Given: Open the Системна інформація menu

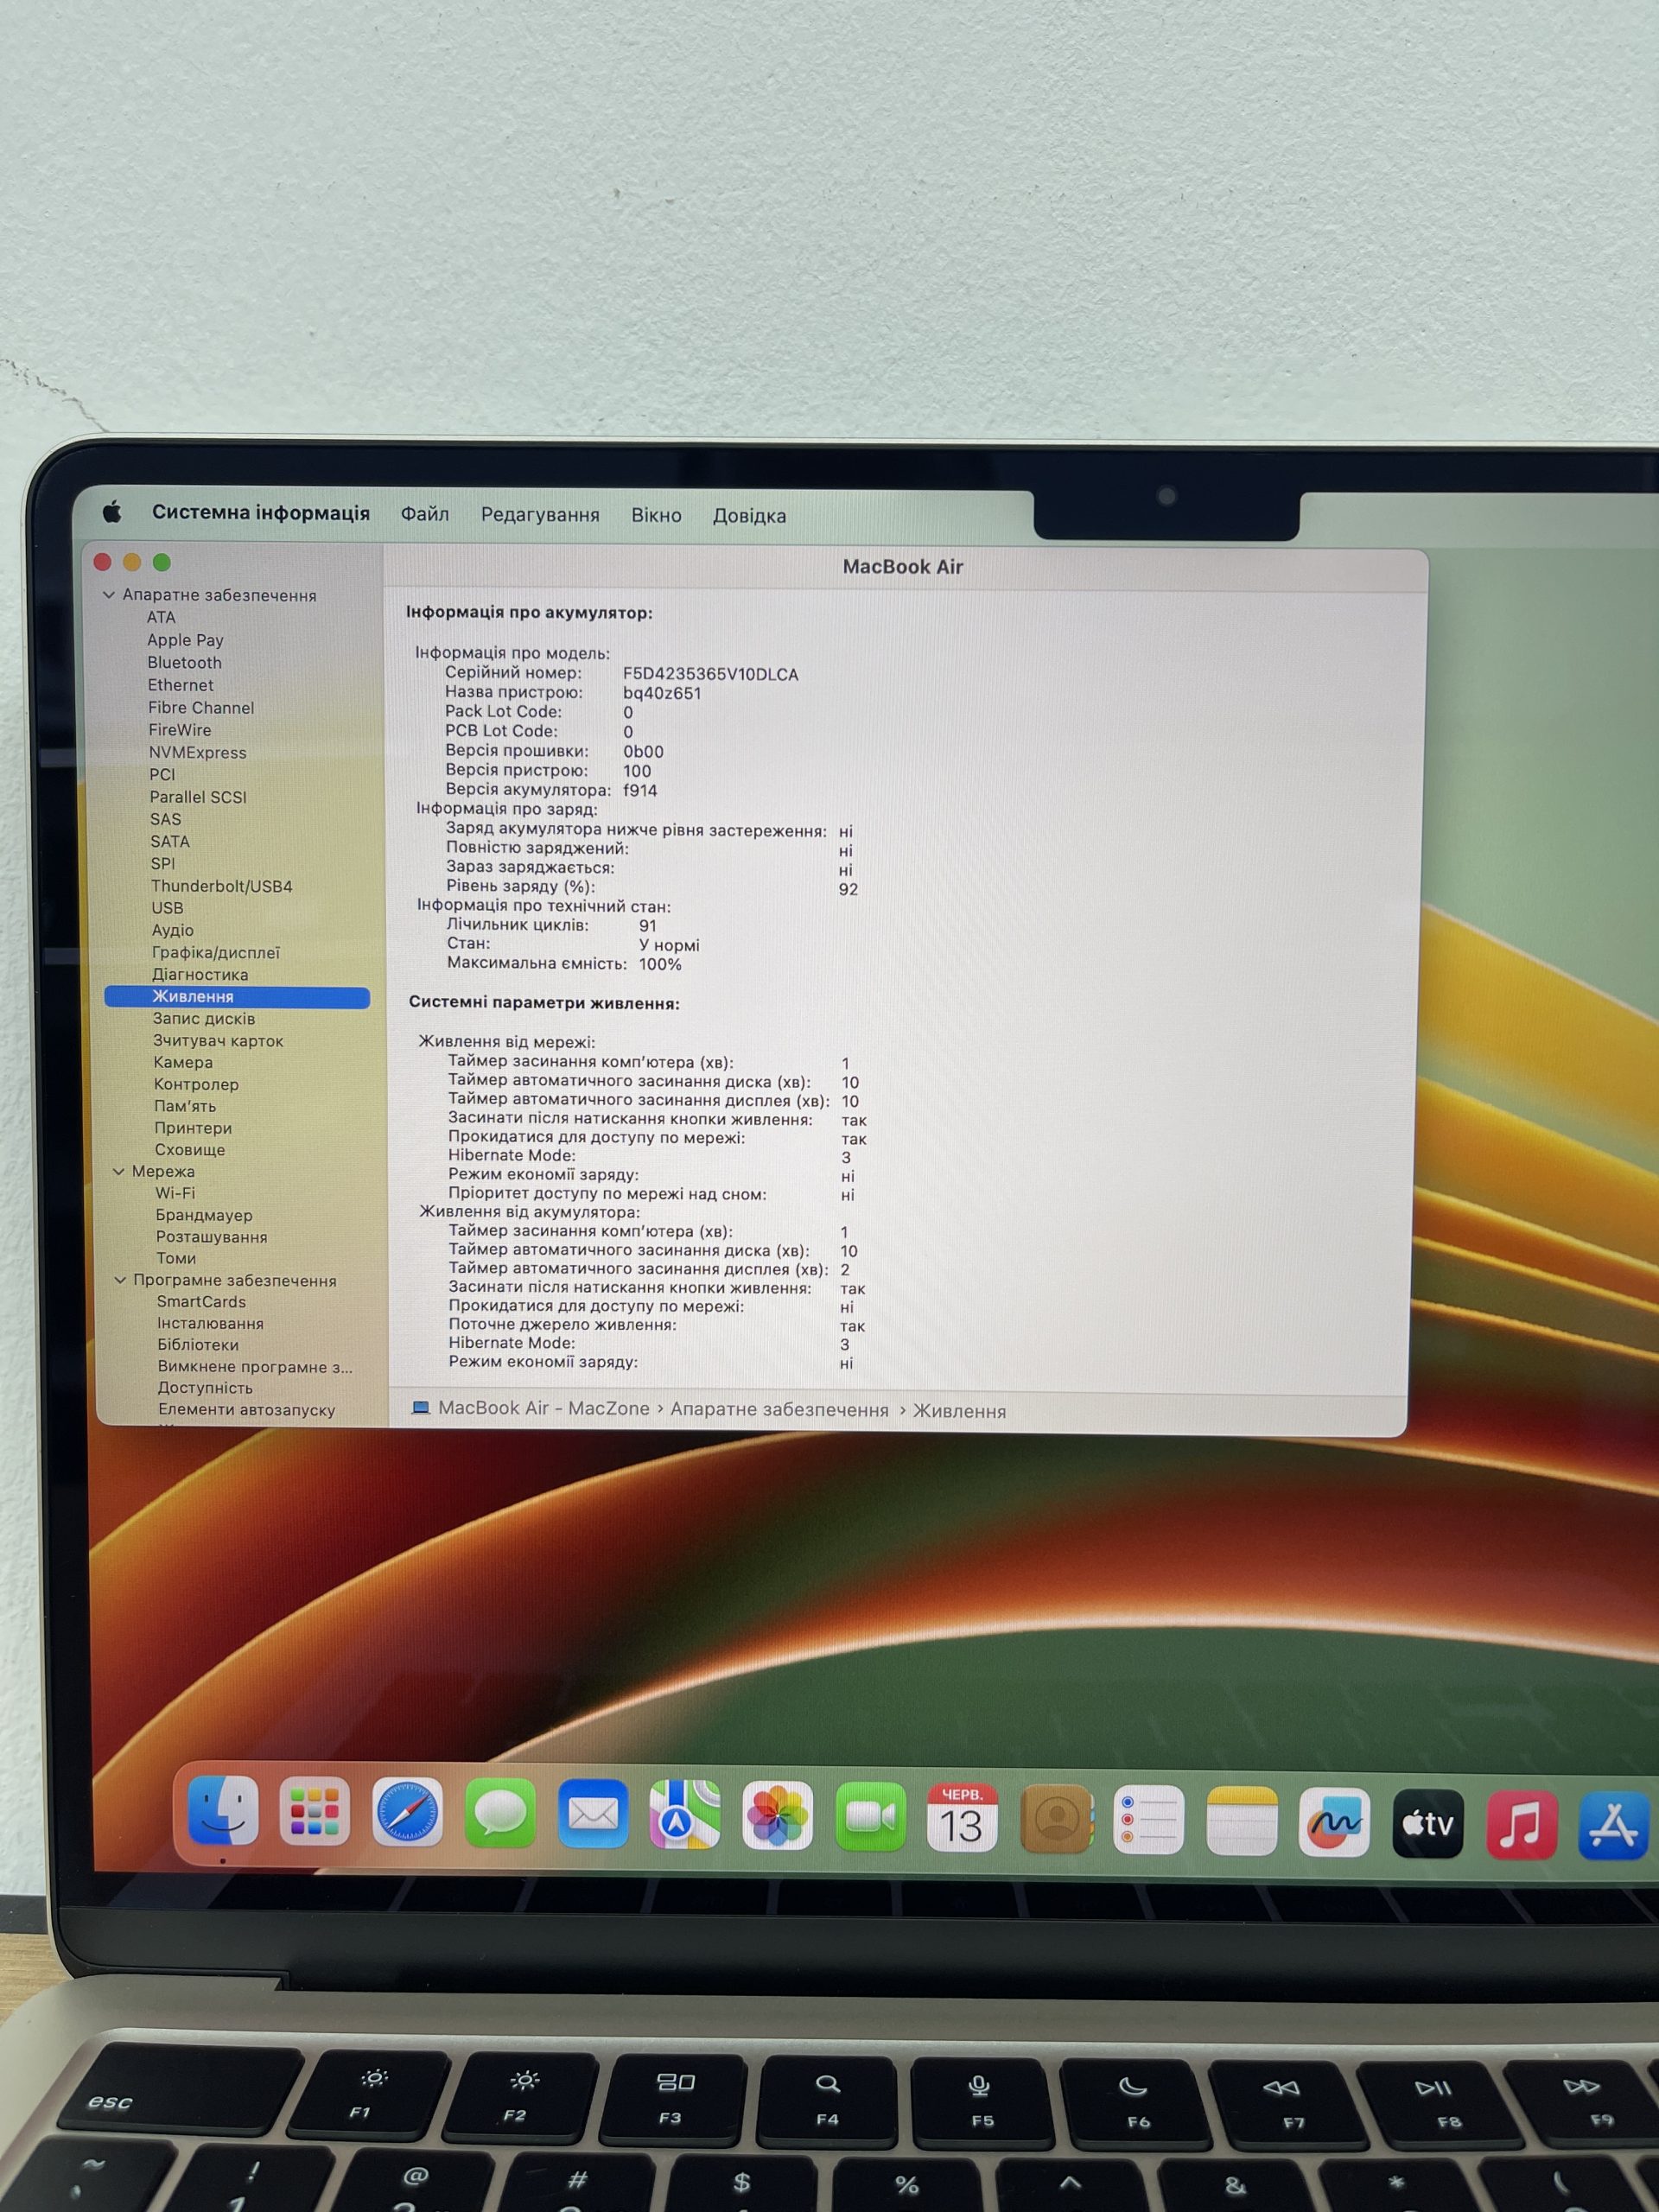Looking at the screenshot, I should click(261, 513).
